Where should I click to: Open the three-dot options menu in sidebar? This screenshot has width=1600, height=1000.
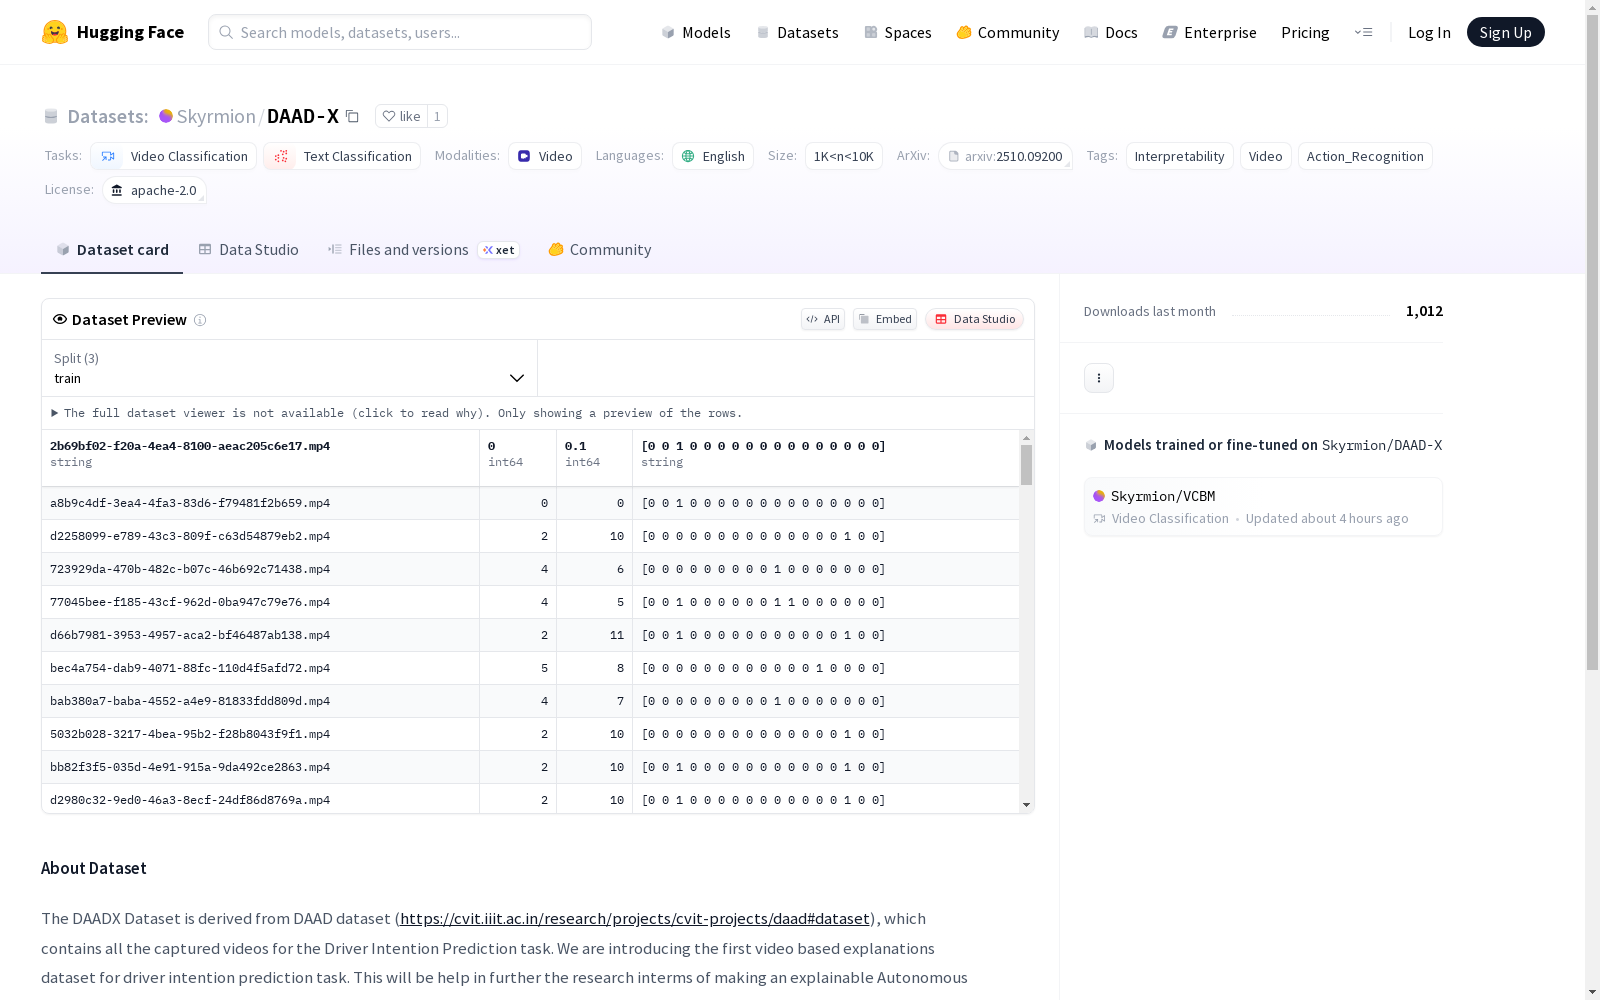pyautogui.click(x=1099, y=378)
